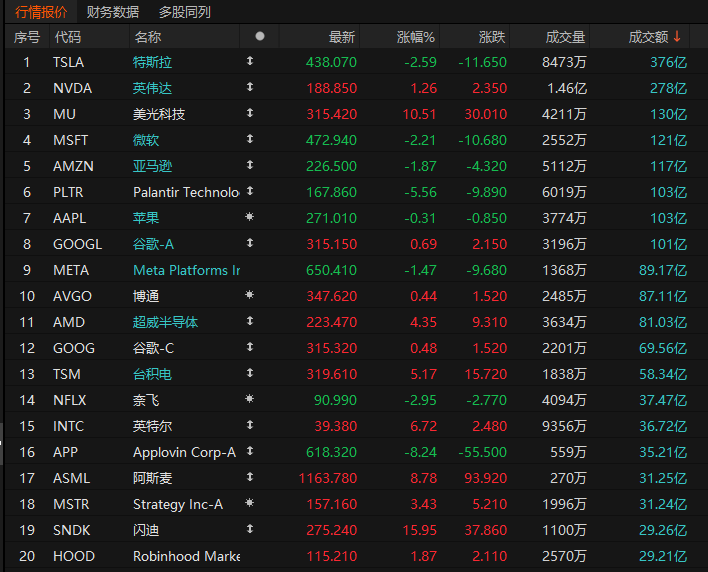Click the latest price 1163.780
Screen dimensions: 708x572
[x=328, y=478]
